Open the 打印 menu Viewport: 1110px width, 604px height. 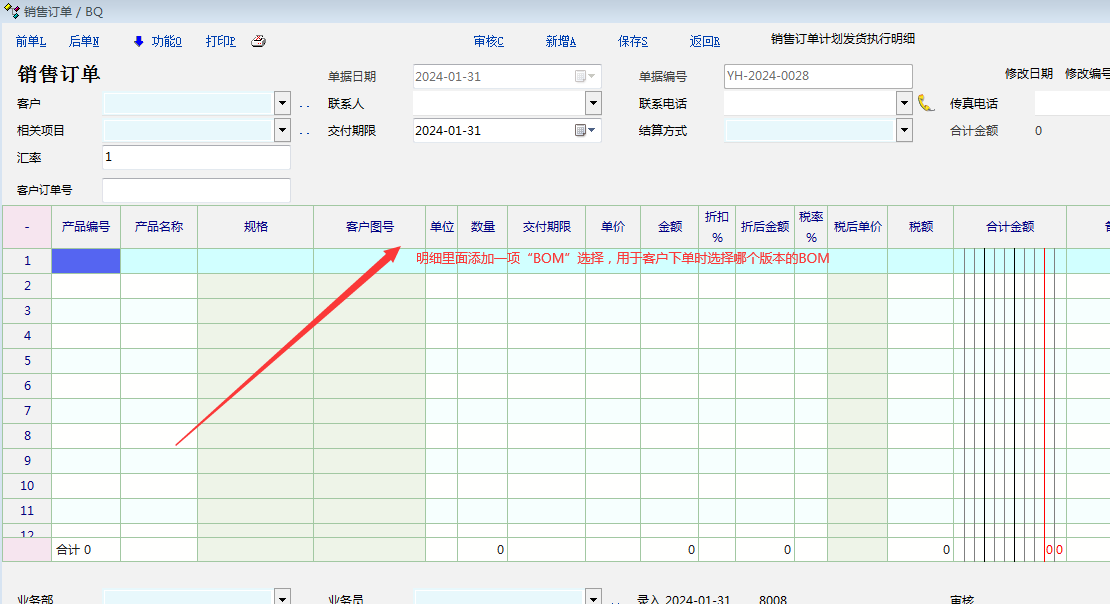pyautogui.click(x=220, y=42)
